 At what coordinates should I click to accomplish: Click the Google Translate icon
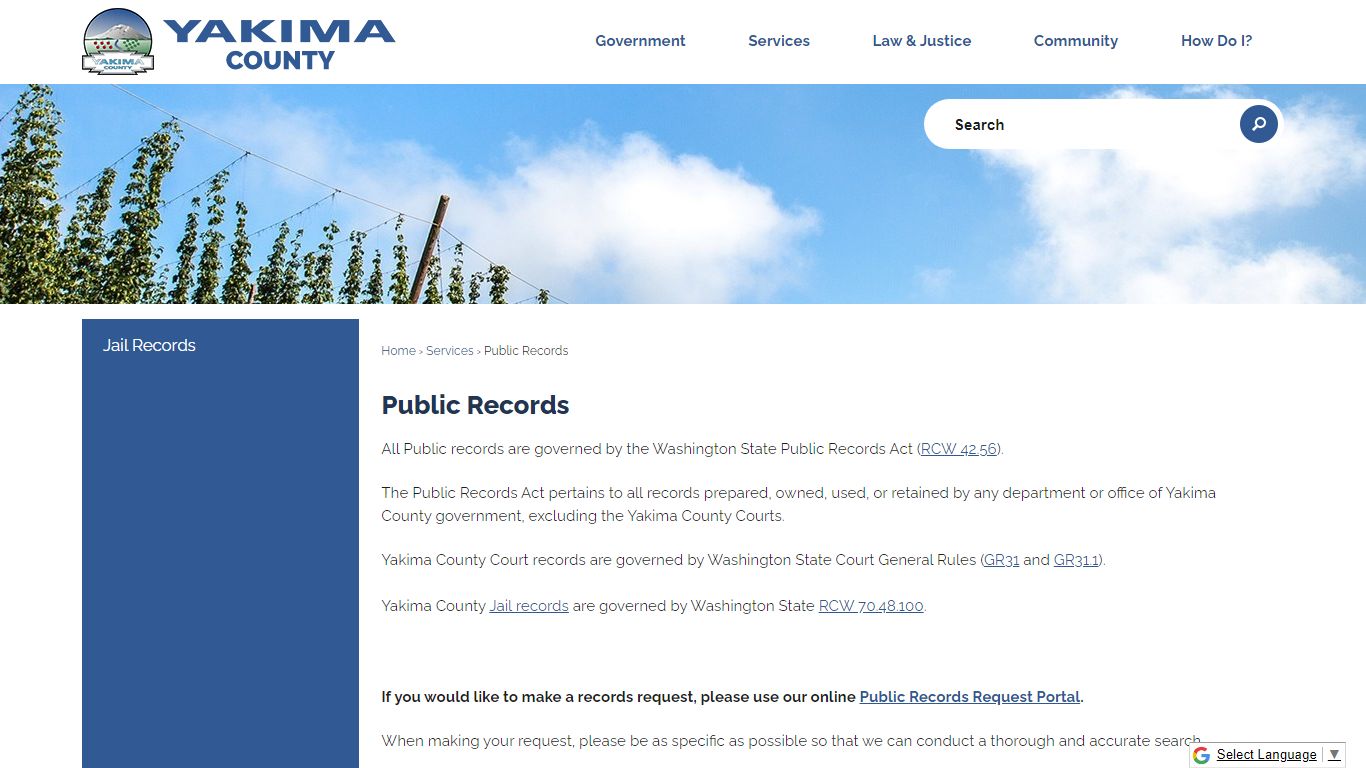click(1202, 755)
